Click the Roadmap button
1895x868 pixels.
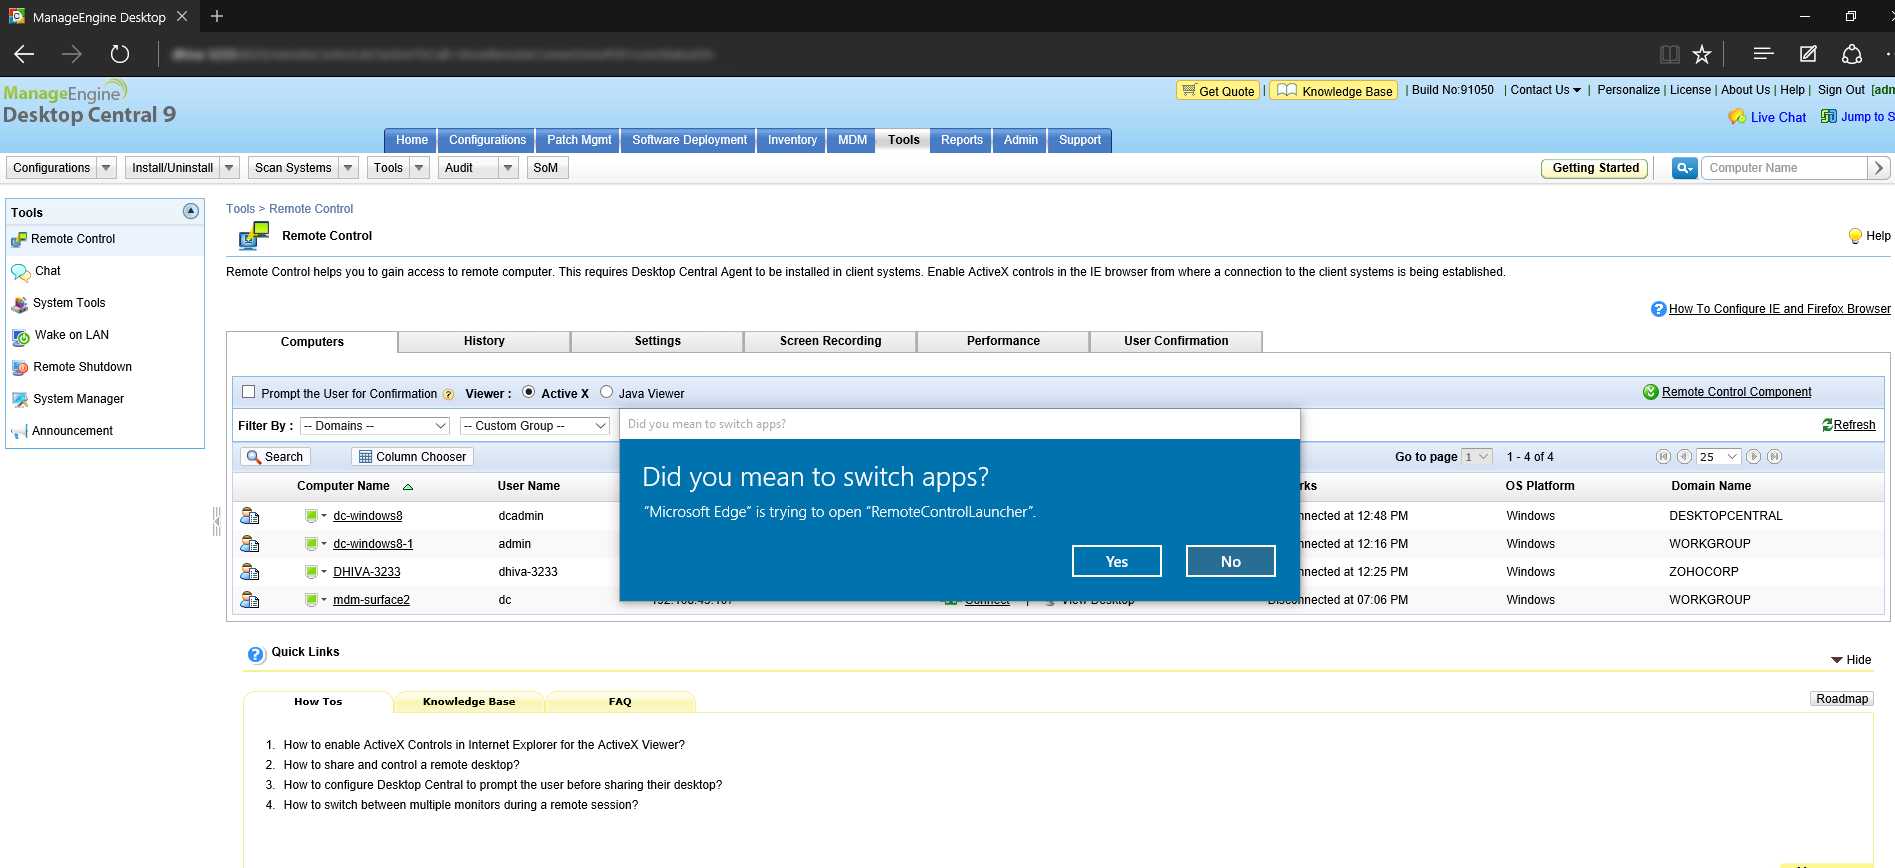[1842, 699]
